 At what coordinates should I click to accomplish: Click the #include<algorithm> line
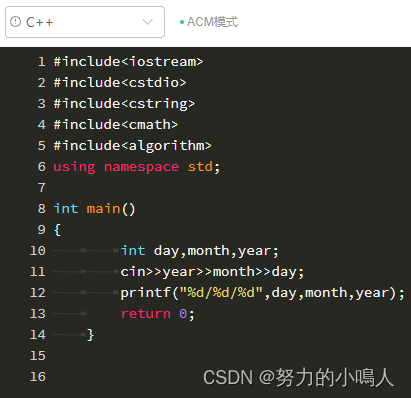click(133, 146)
